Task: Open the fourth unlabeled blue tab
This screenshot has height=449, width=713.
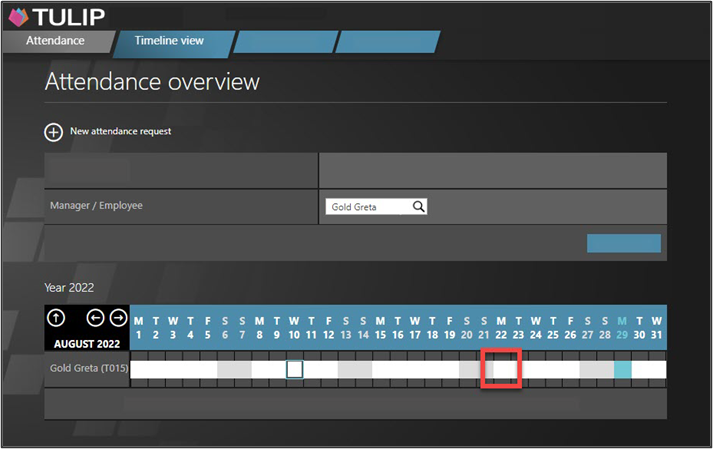Action: tap(387, 41)
